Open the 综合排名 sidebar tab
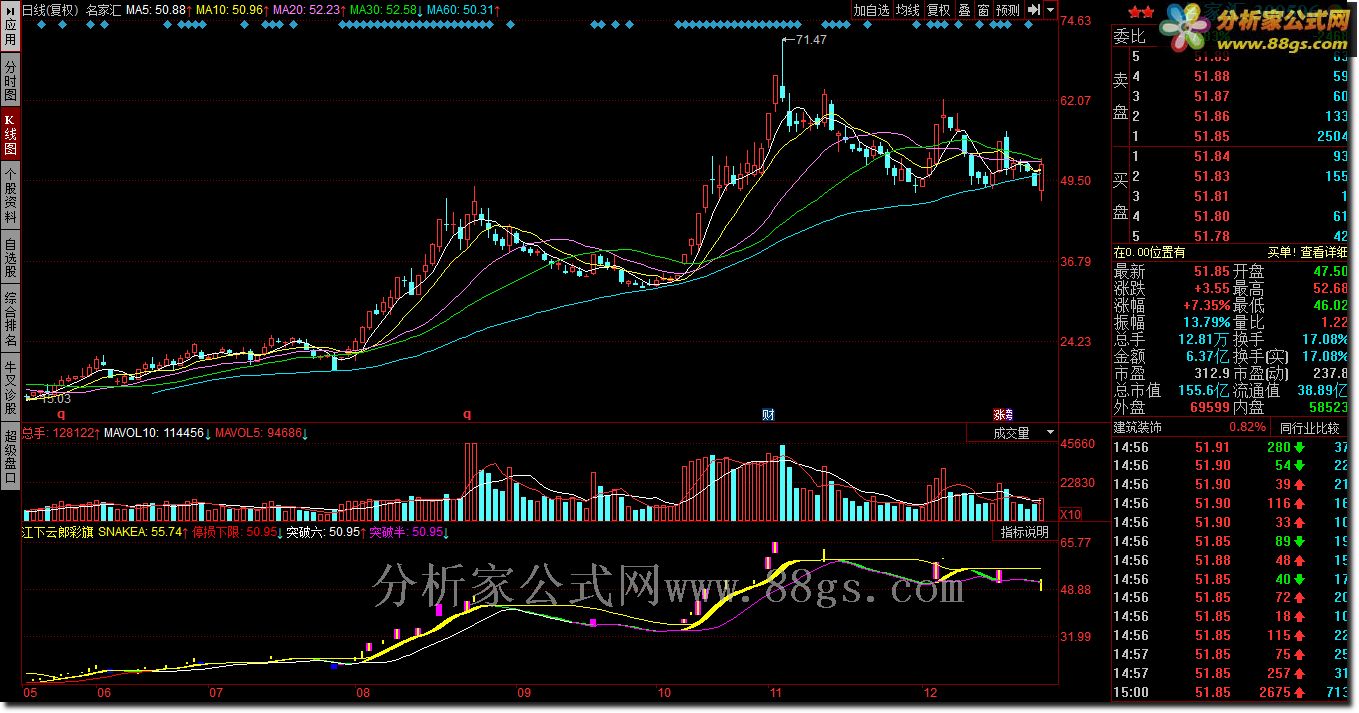The image size is (1359, 713). point(10,320)
